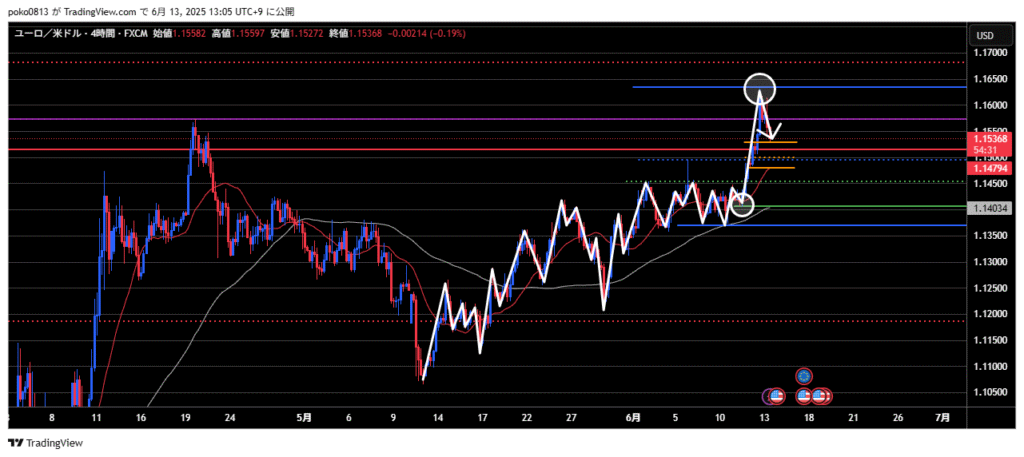Open the USD currency selector
This screenshot has width=1024, height=457.
(x=983, y=36)
